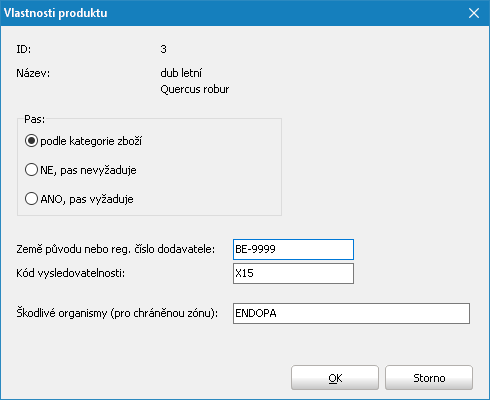Close the Vlastnosti produktu dialog

474,13
